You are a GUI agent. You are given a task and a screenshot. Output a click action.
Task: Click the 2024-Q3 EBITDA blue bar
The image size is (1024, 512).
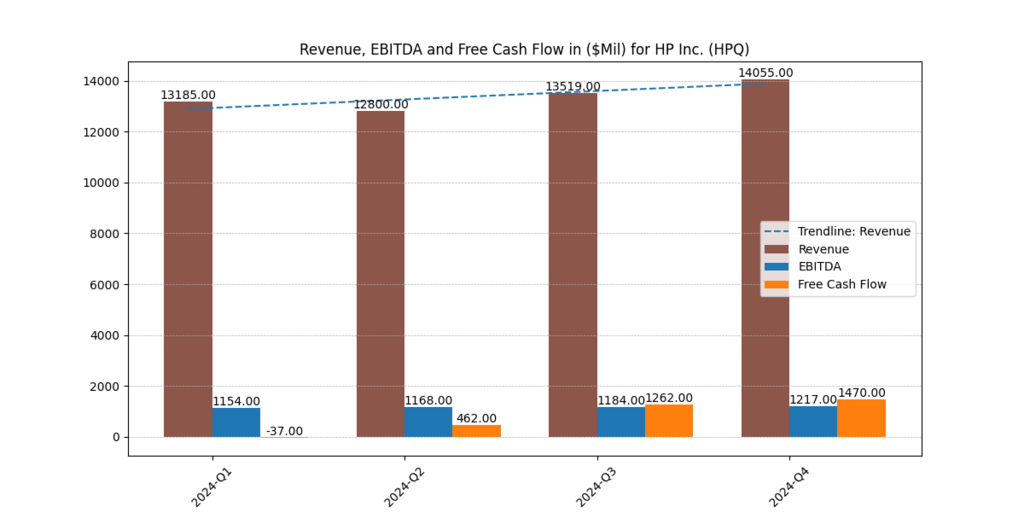pyautogui.click(x=621, y=422)
